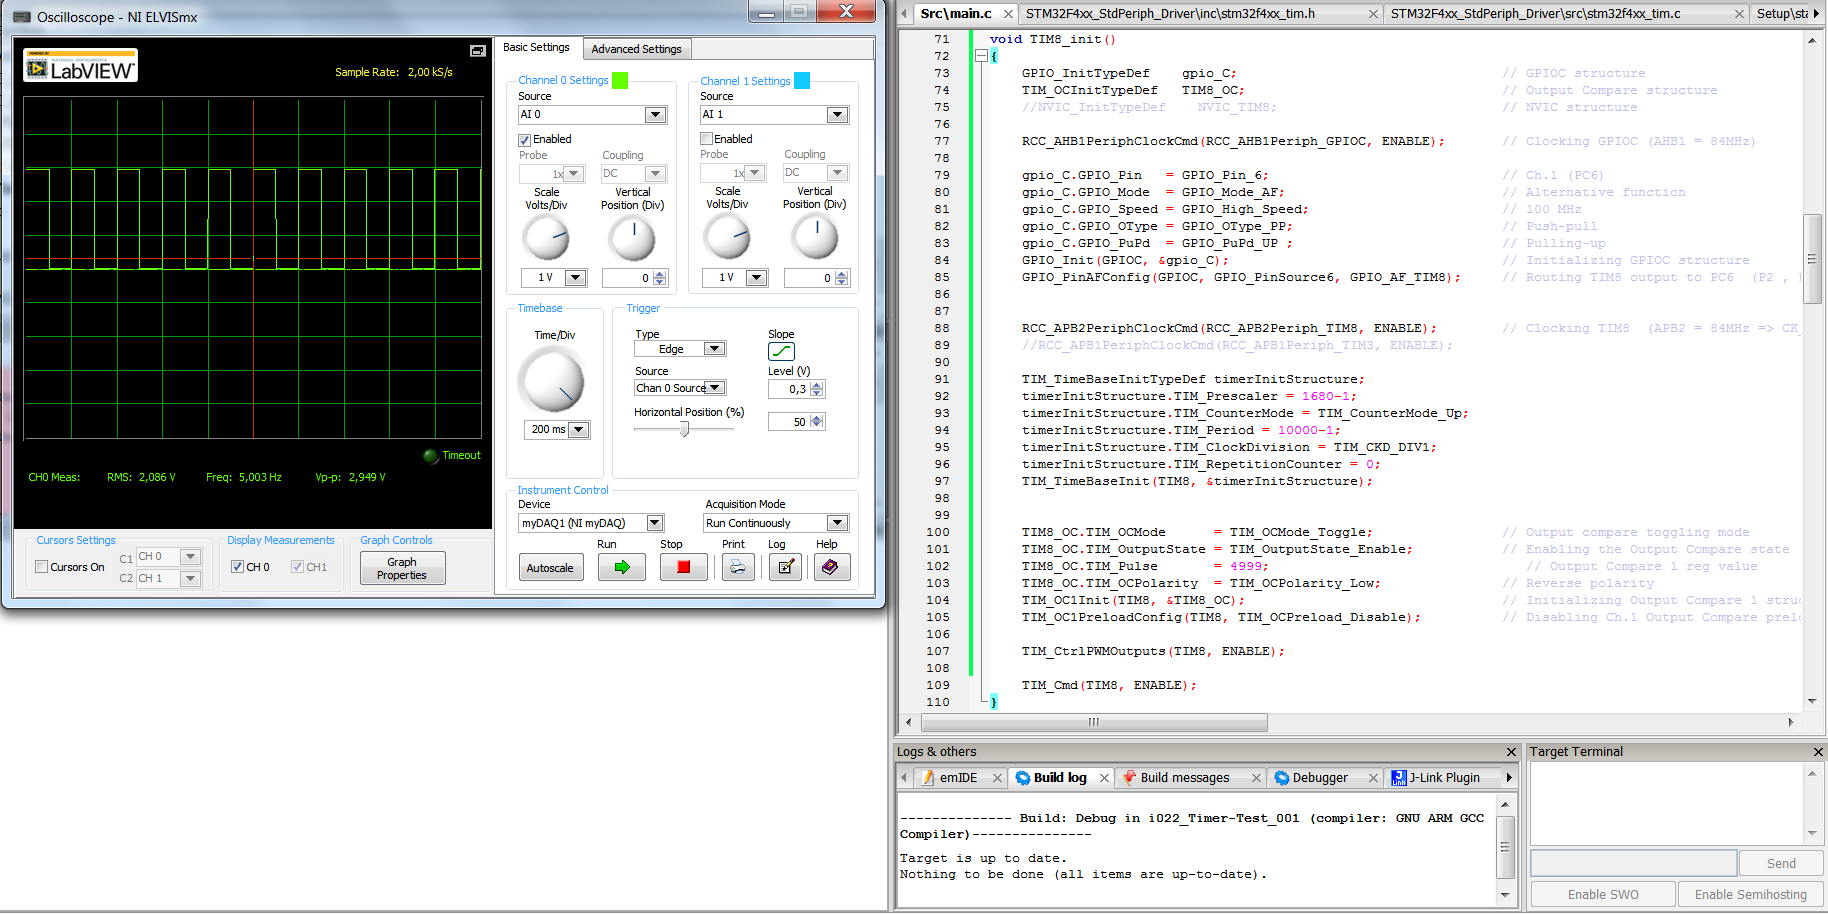The width and height of the screenshot is (1828, 914).
Task: Switch to Basic Settings tab
Action: tap(536, 47)
